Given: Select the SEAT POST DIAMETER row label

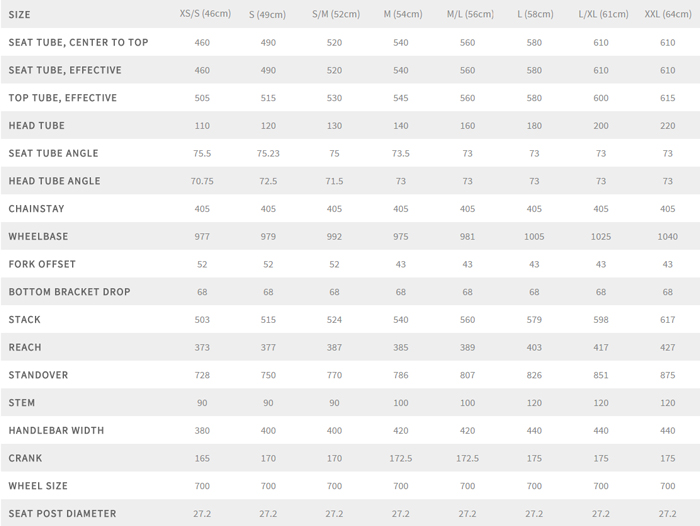Looking at the screenshot, I should point(62,513).
